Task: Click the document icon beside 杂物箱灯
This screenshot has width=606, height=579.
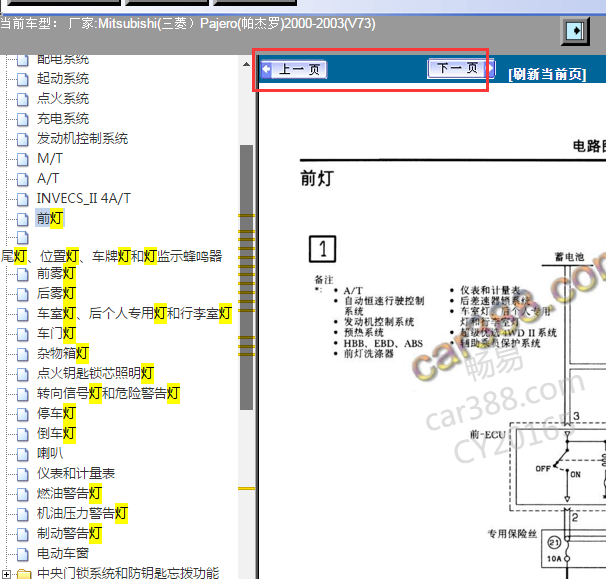Action: (x=23, y=354)
